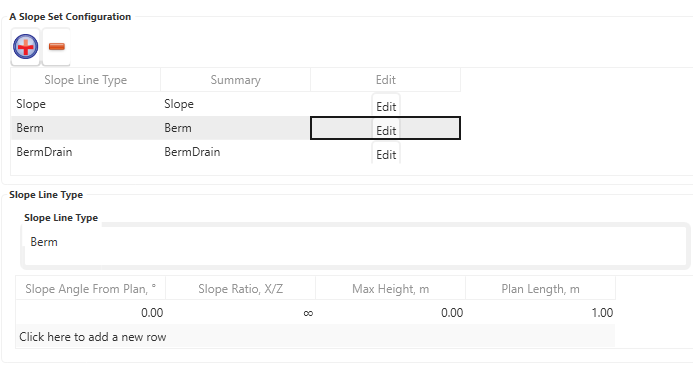Click the Slope Angle From Plan value 0.00
Image resolution: width=693 pixels, height=370 pixels.
[91, 313]
